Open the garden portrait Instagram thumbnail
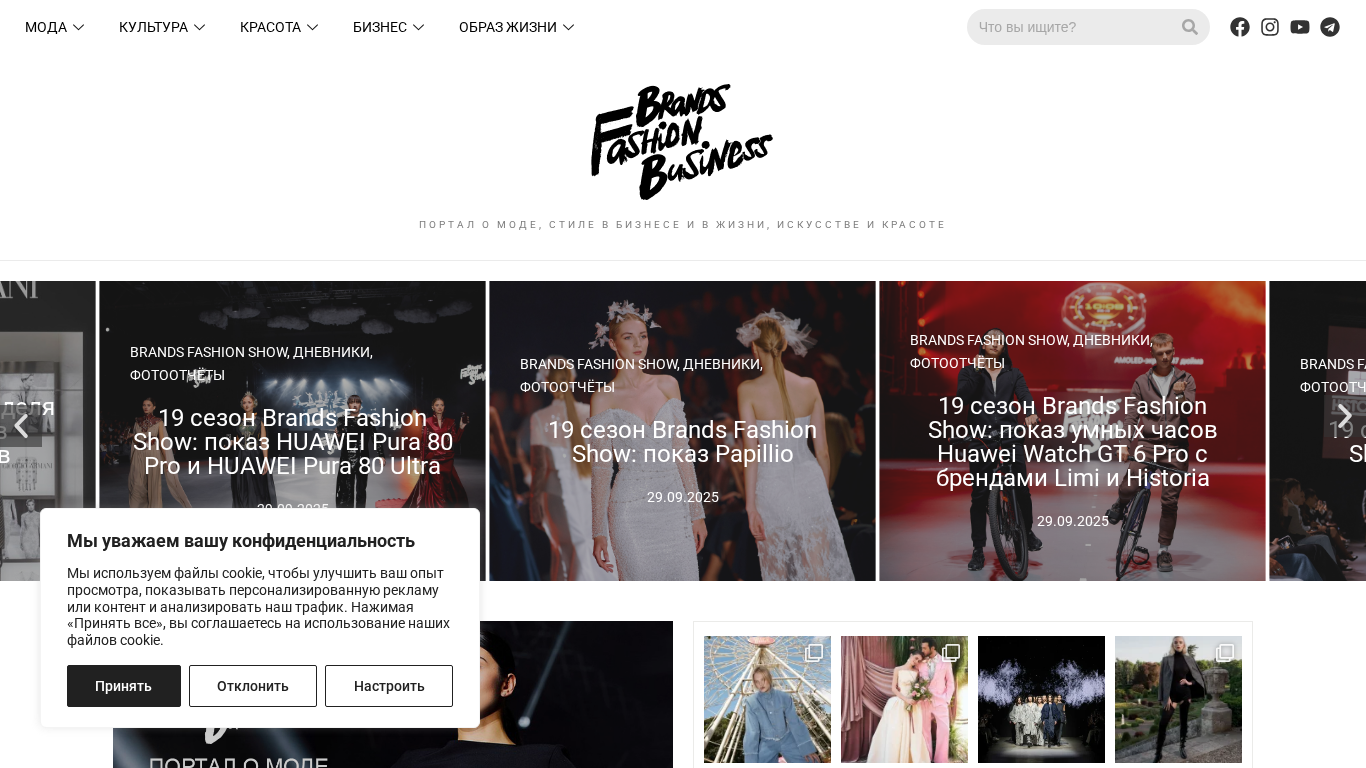Image resolution: width=1366 pixels, height=768 pixels. pyautogui.click(x=1178, y=699)
